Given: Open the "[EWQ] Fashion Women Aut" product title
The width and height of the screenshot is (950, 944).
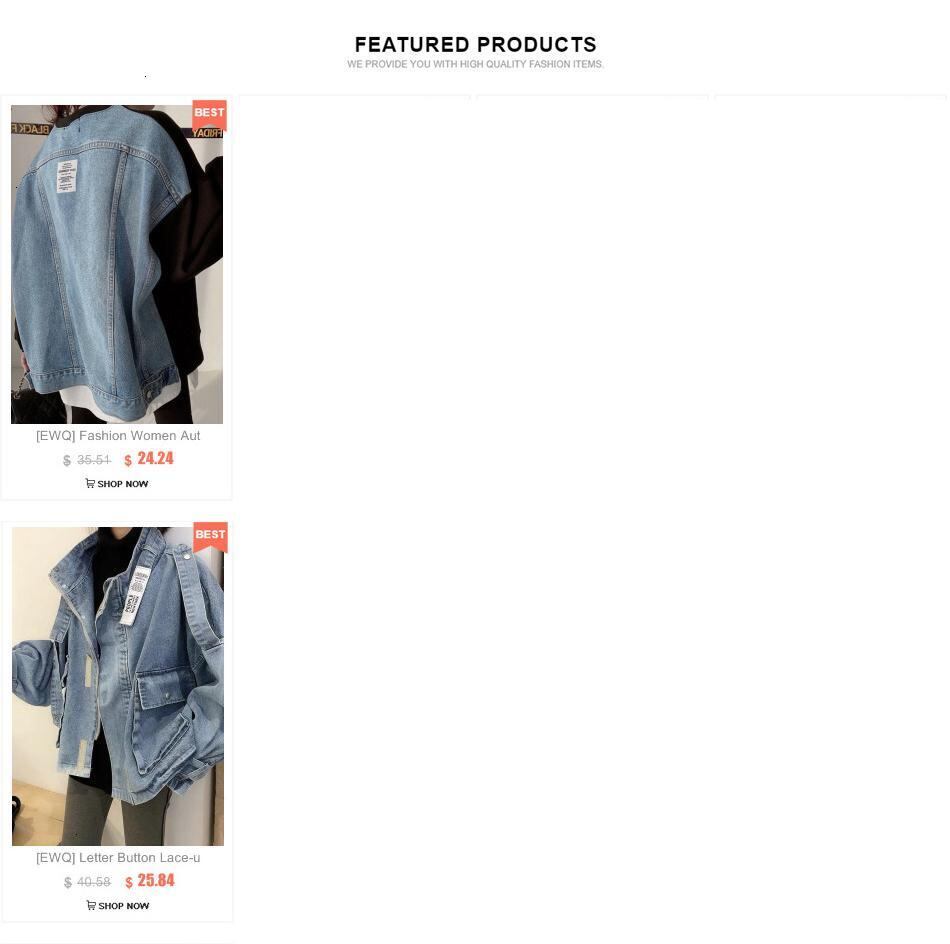Looking at the screenshot, I should (118, 436).
